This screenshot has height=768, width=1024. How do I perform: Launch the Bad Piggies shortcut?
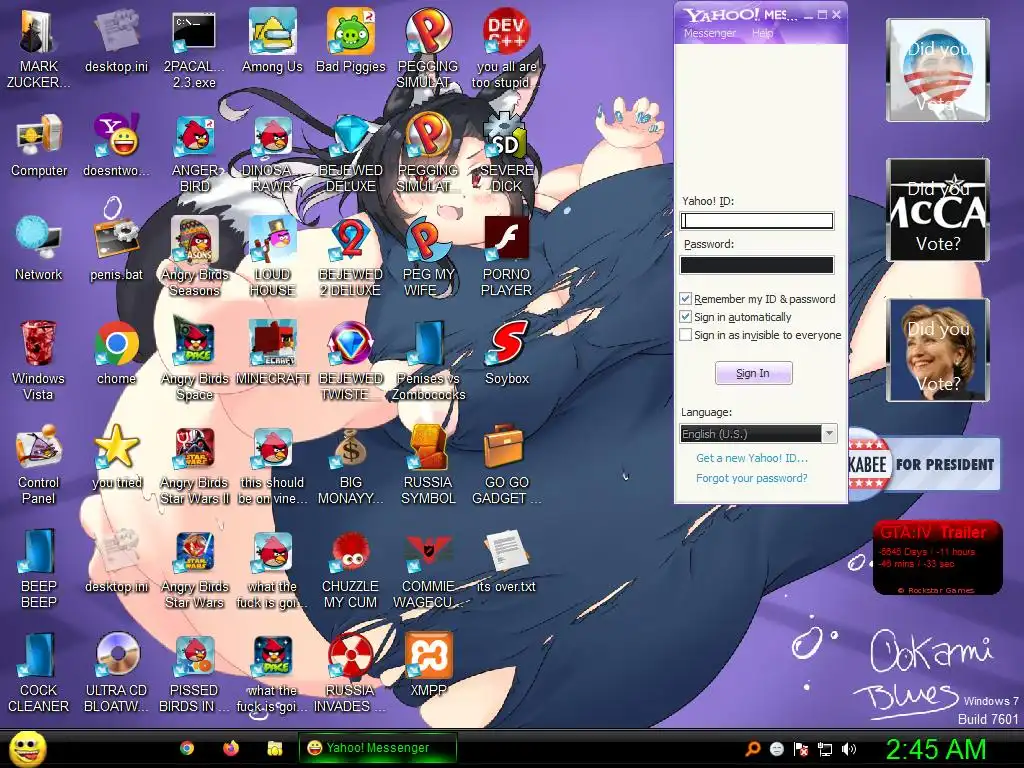point(351,40)
